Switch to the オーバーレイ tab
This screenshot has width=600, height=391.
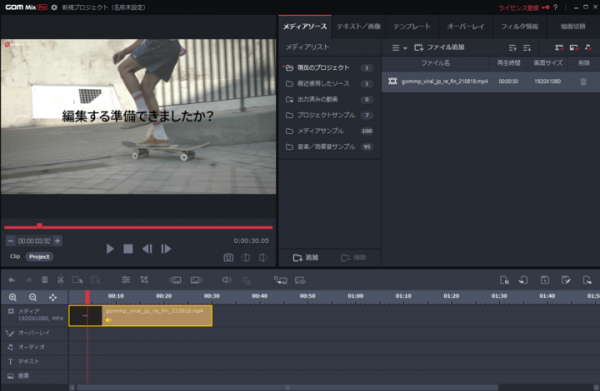tap(466, 26)
